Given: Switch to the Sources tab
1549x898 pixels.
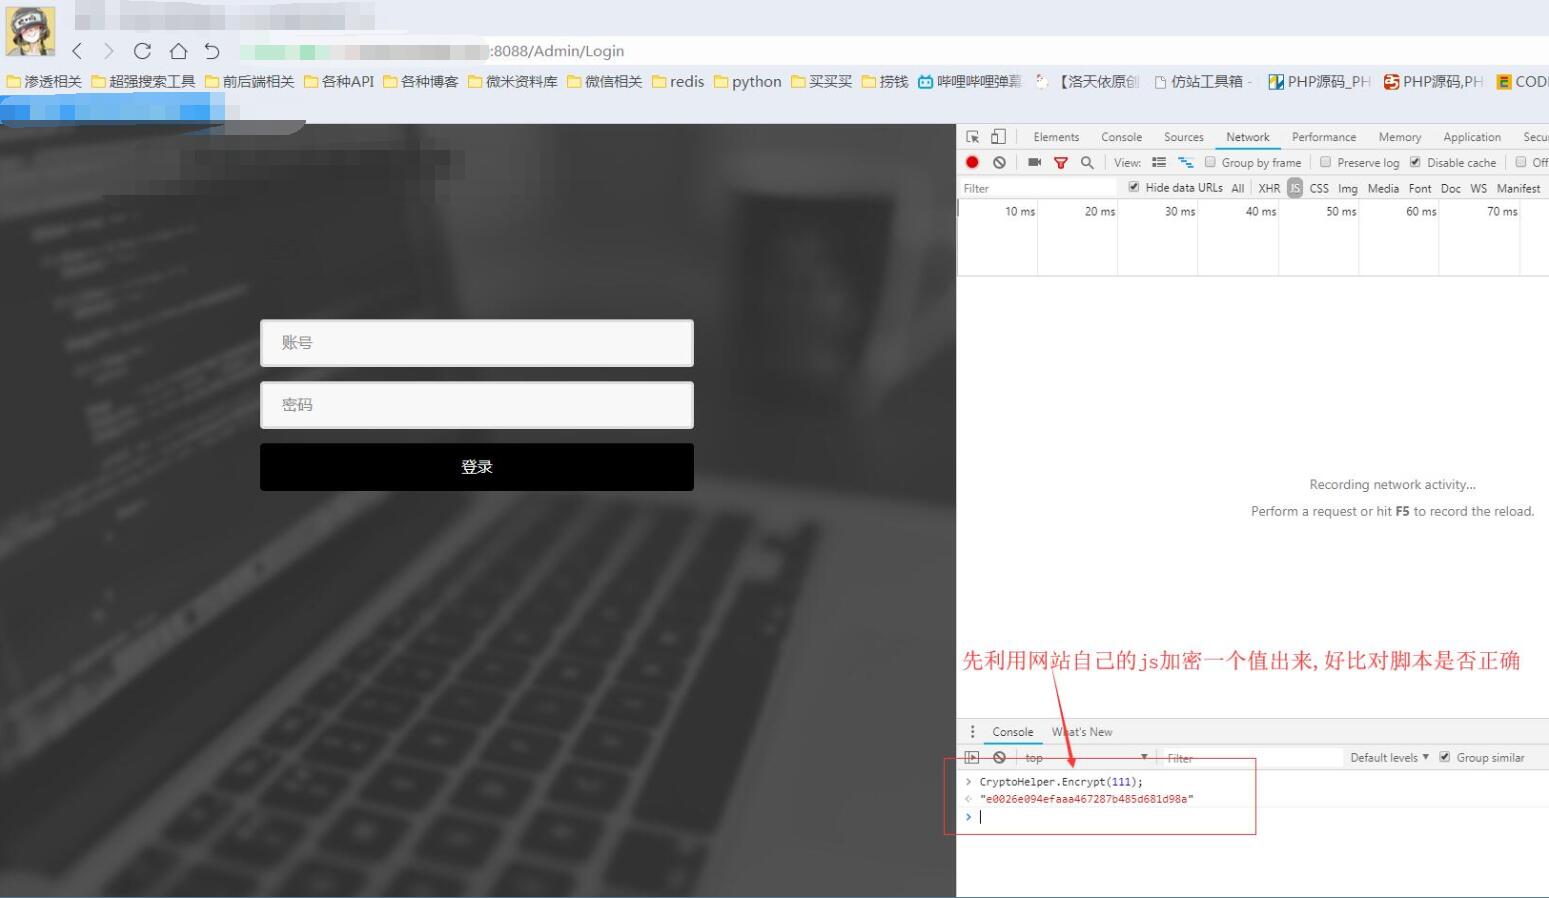Looking at the screenshot, I should (x=1184, y=137).
